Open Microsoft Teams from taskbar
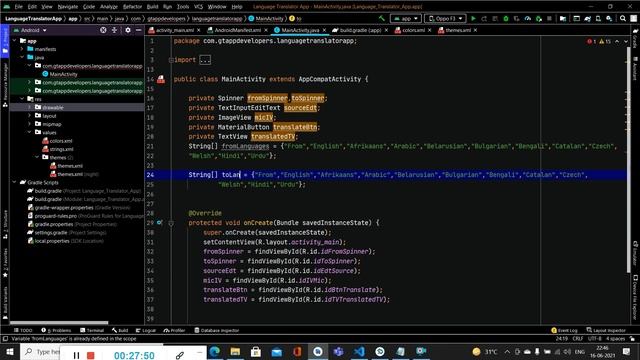This screenshot has height=360, width=640. [338, 351]
